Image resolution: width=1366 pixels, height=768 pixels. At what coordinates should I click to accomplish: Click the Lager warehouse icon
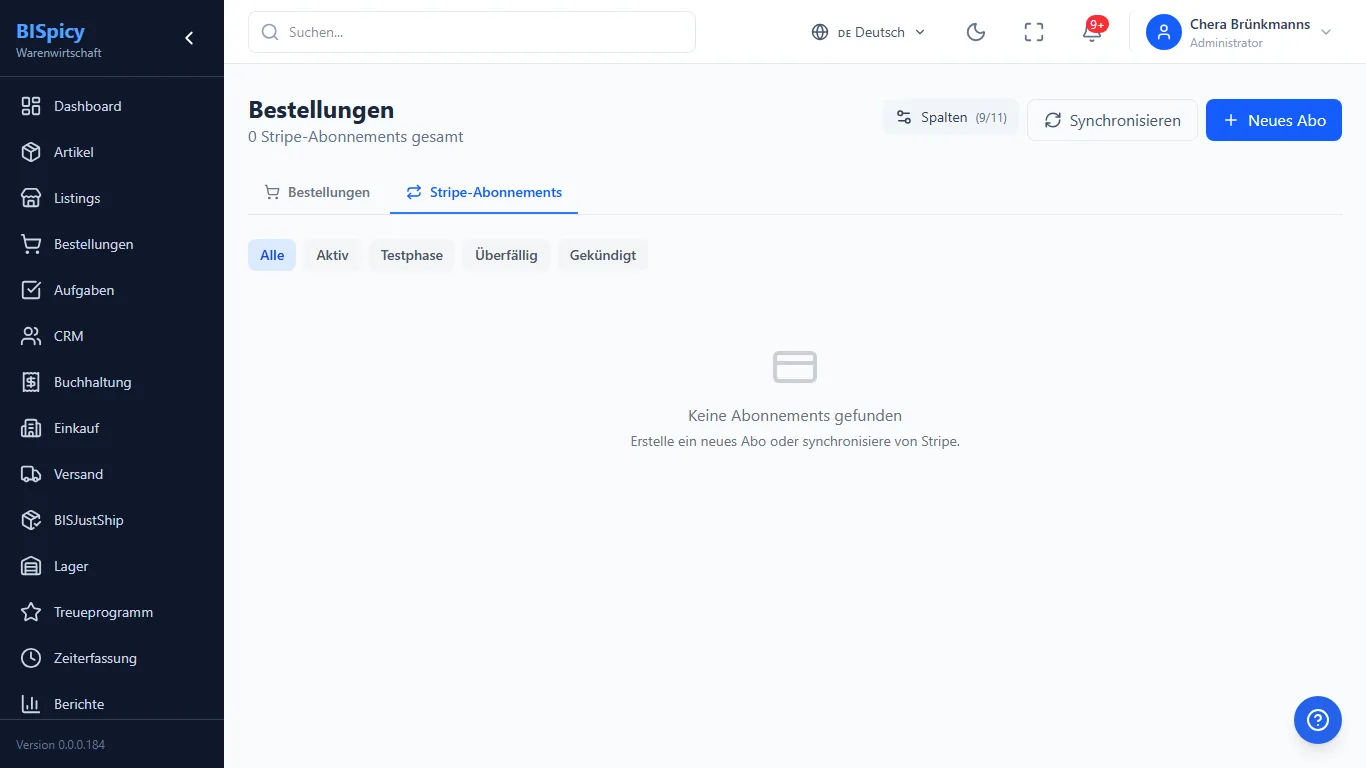(31, 566)
